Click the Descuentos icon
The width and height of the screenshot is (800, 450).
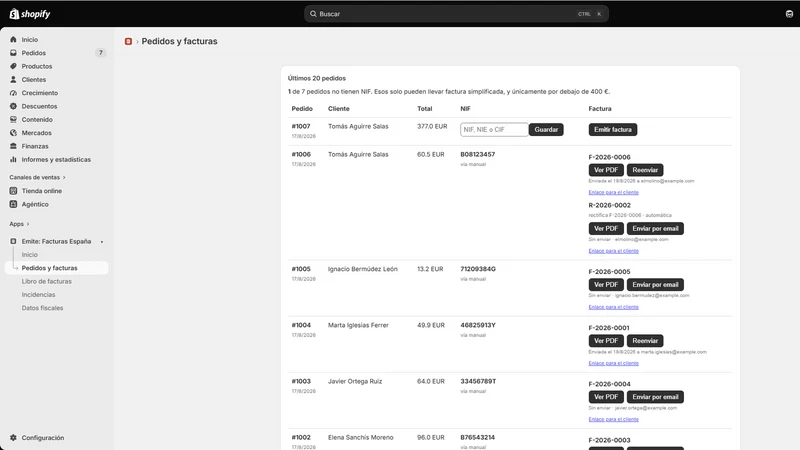point(13,106)
